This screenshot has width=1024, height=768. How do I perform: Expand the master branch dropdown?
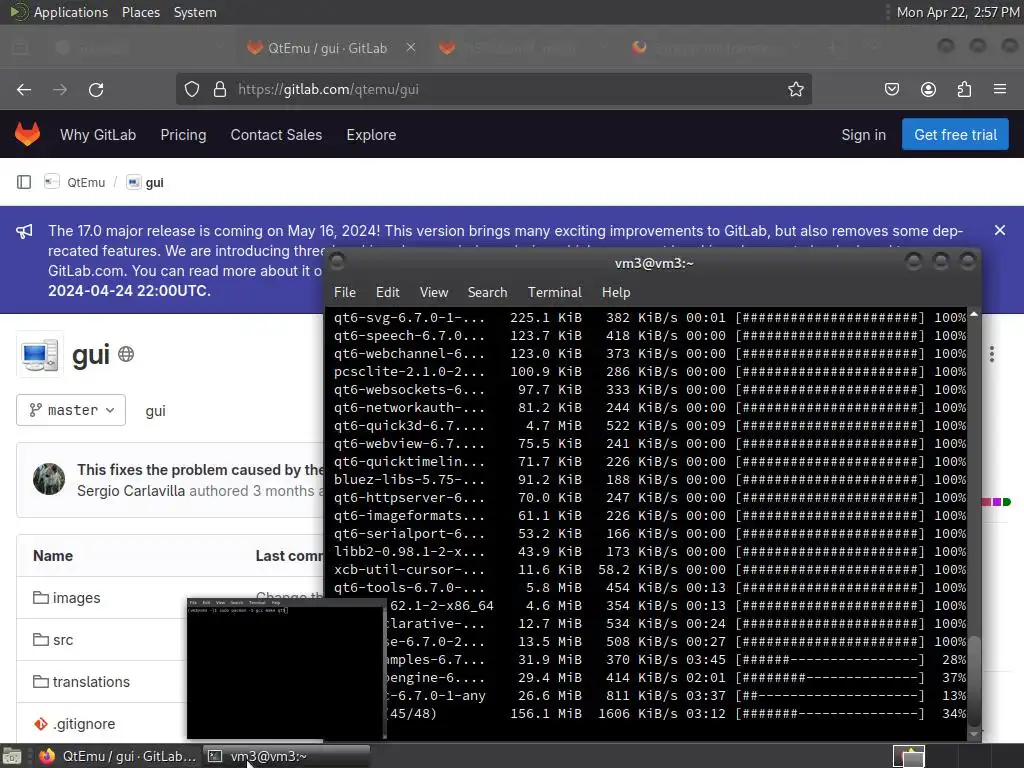click(x=71, y=410)
